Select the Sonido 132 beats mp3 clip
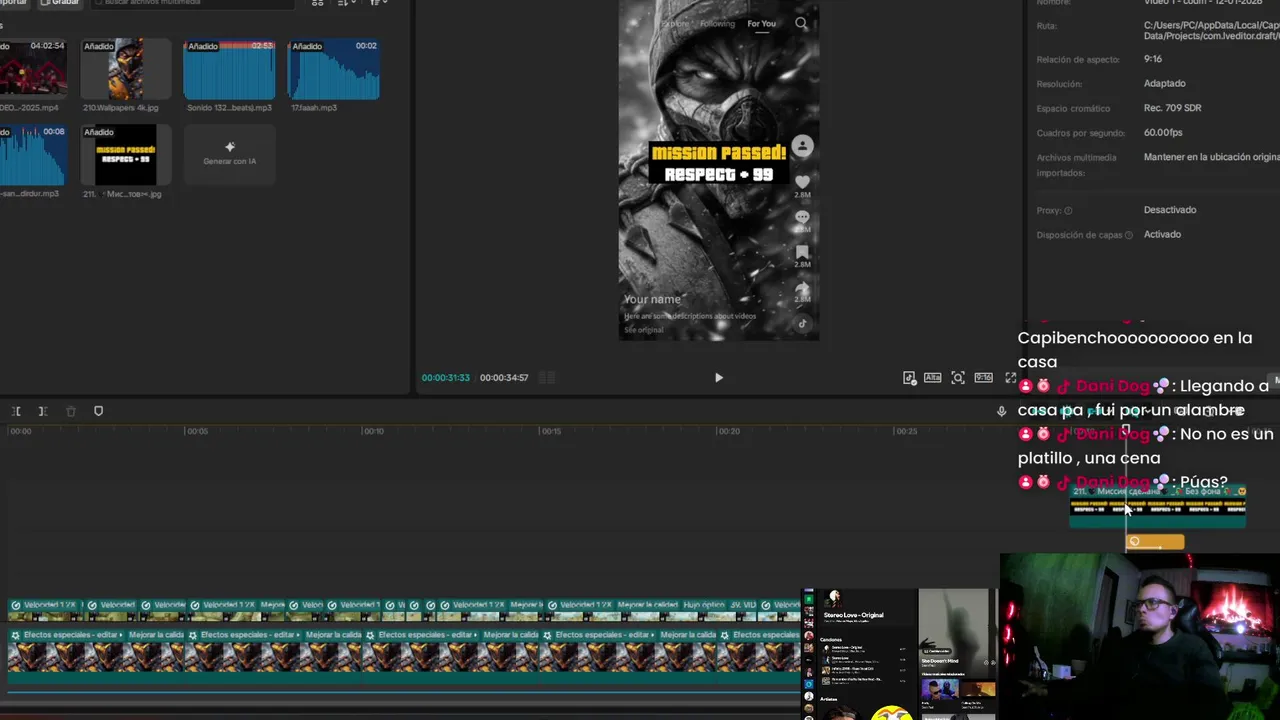 pyautogui.click(x=229, y=69)
